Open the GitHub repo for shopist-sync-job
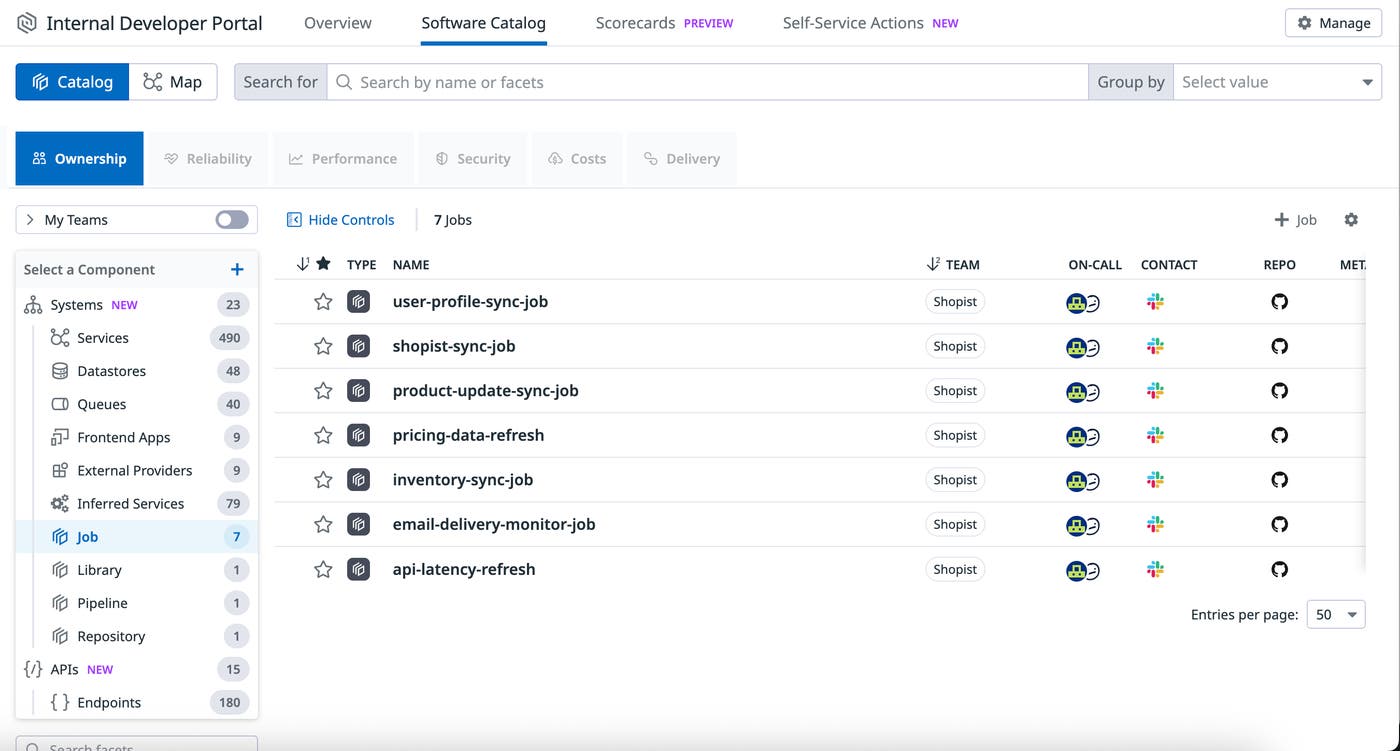Screen dimensions: 1400x751 [1279, 346]
